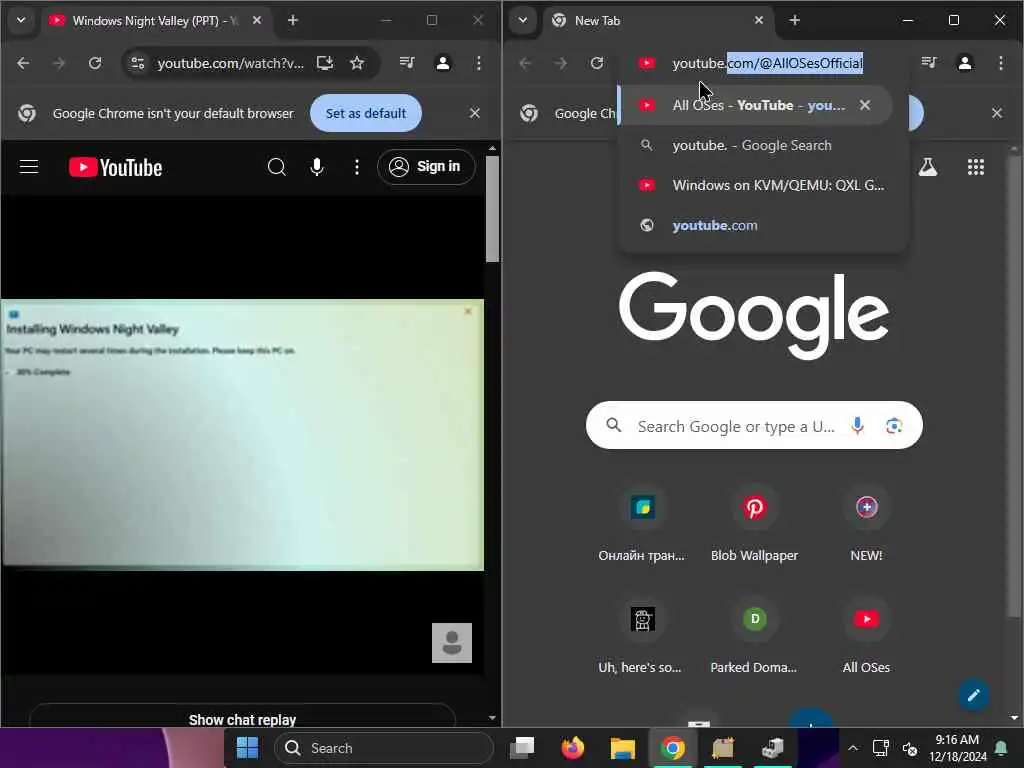Screen dimensions: 1024x768
Task: Go to YouTube home via logo
Action: click(116, 167)
